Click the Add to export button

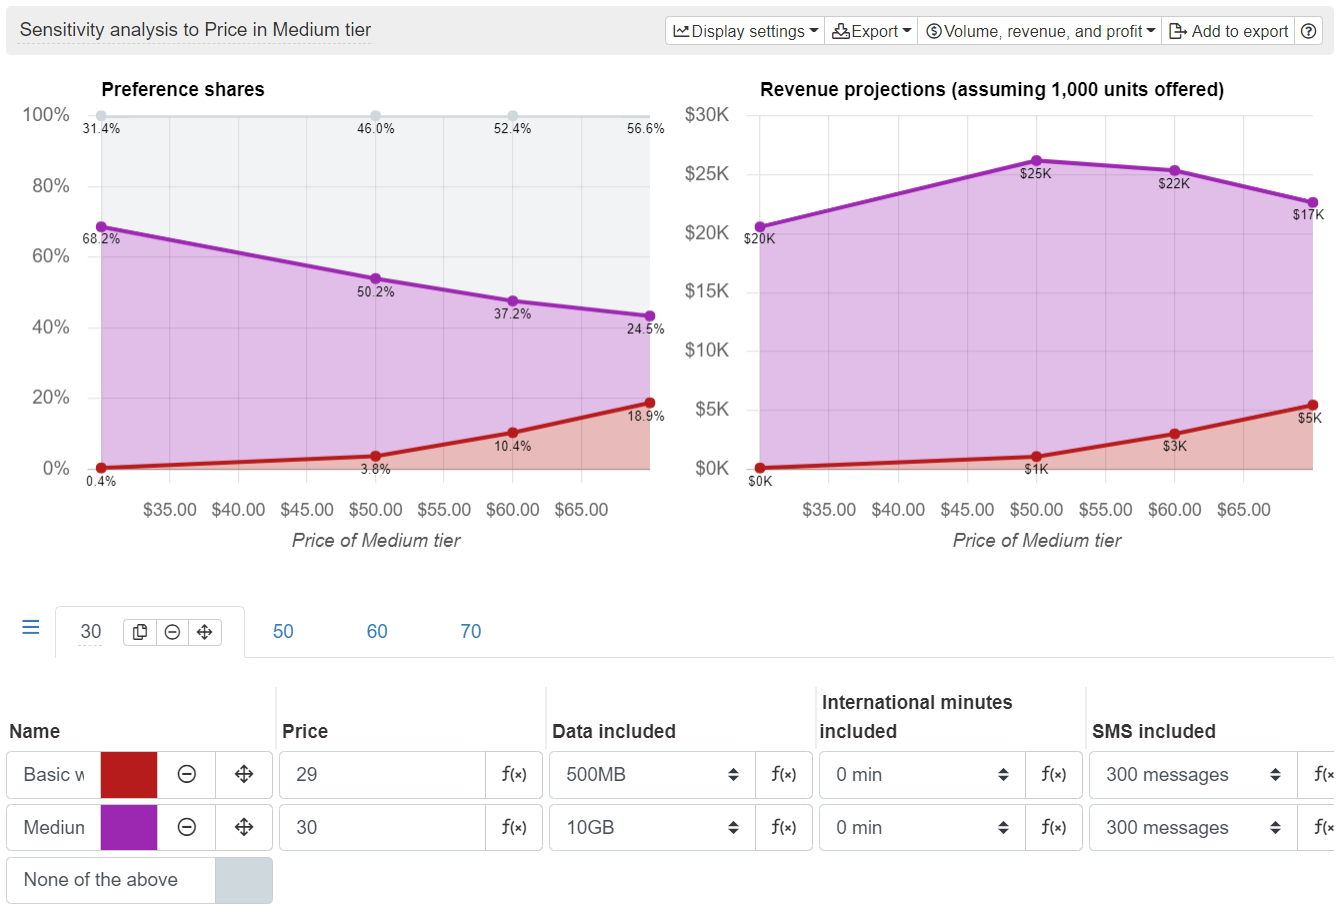coord(1229,31)
